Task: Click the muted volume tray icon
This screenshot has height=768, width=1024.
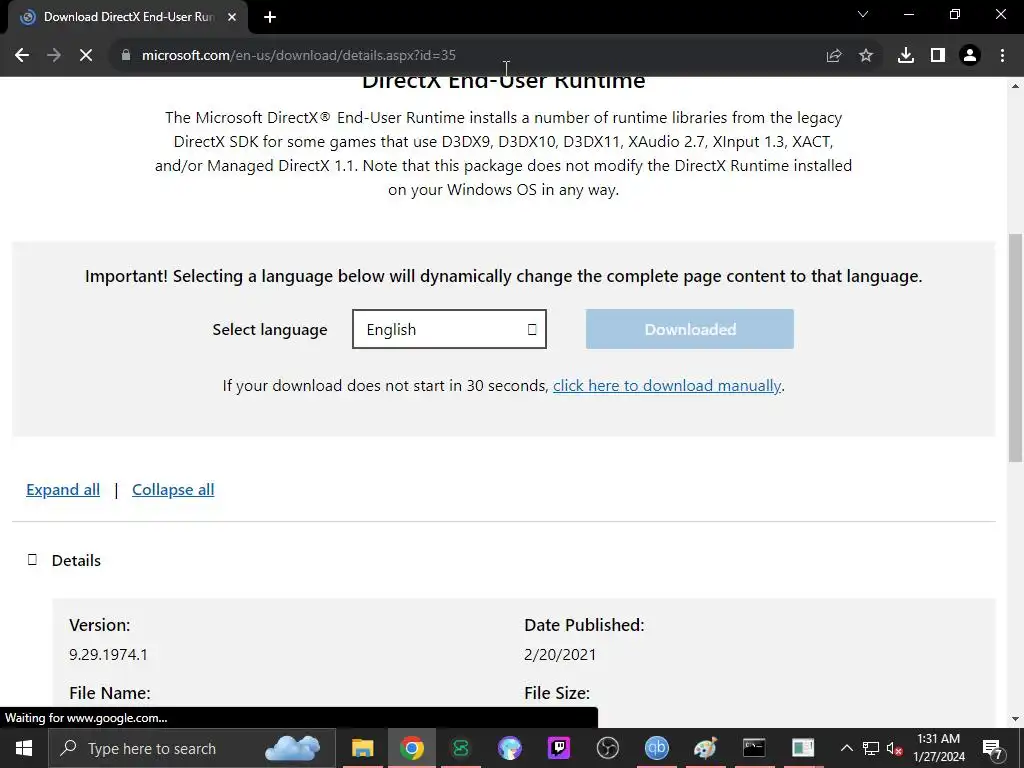Action: pos(895,748)
